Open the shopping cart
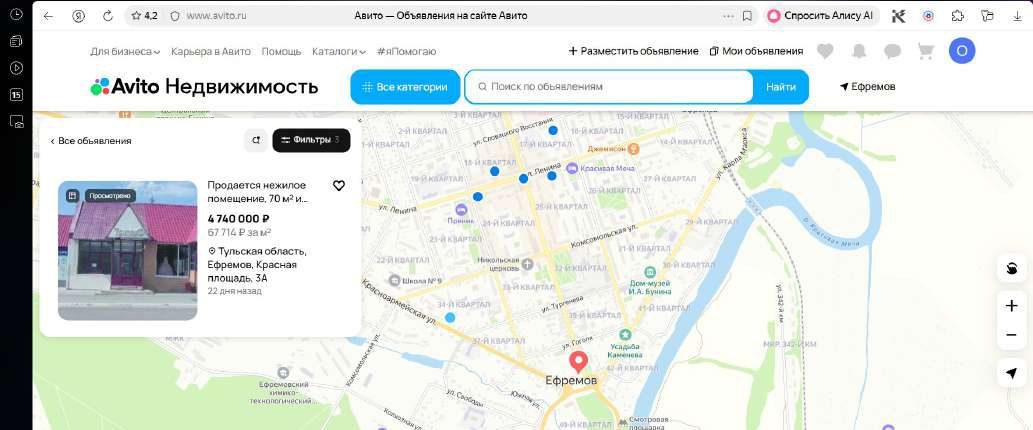This screenshot has width=1033, height=430. [x=926, y=51]
